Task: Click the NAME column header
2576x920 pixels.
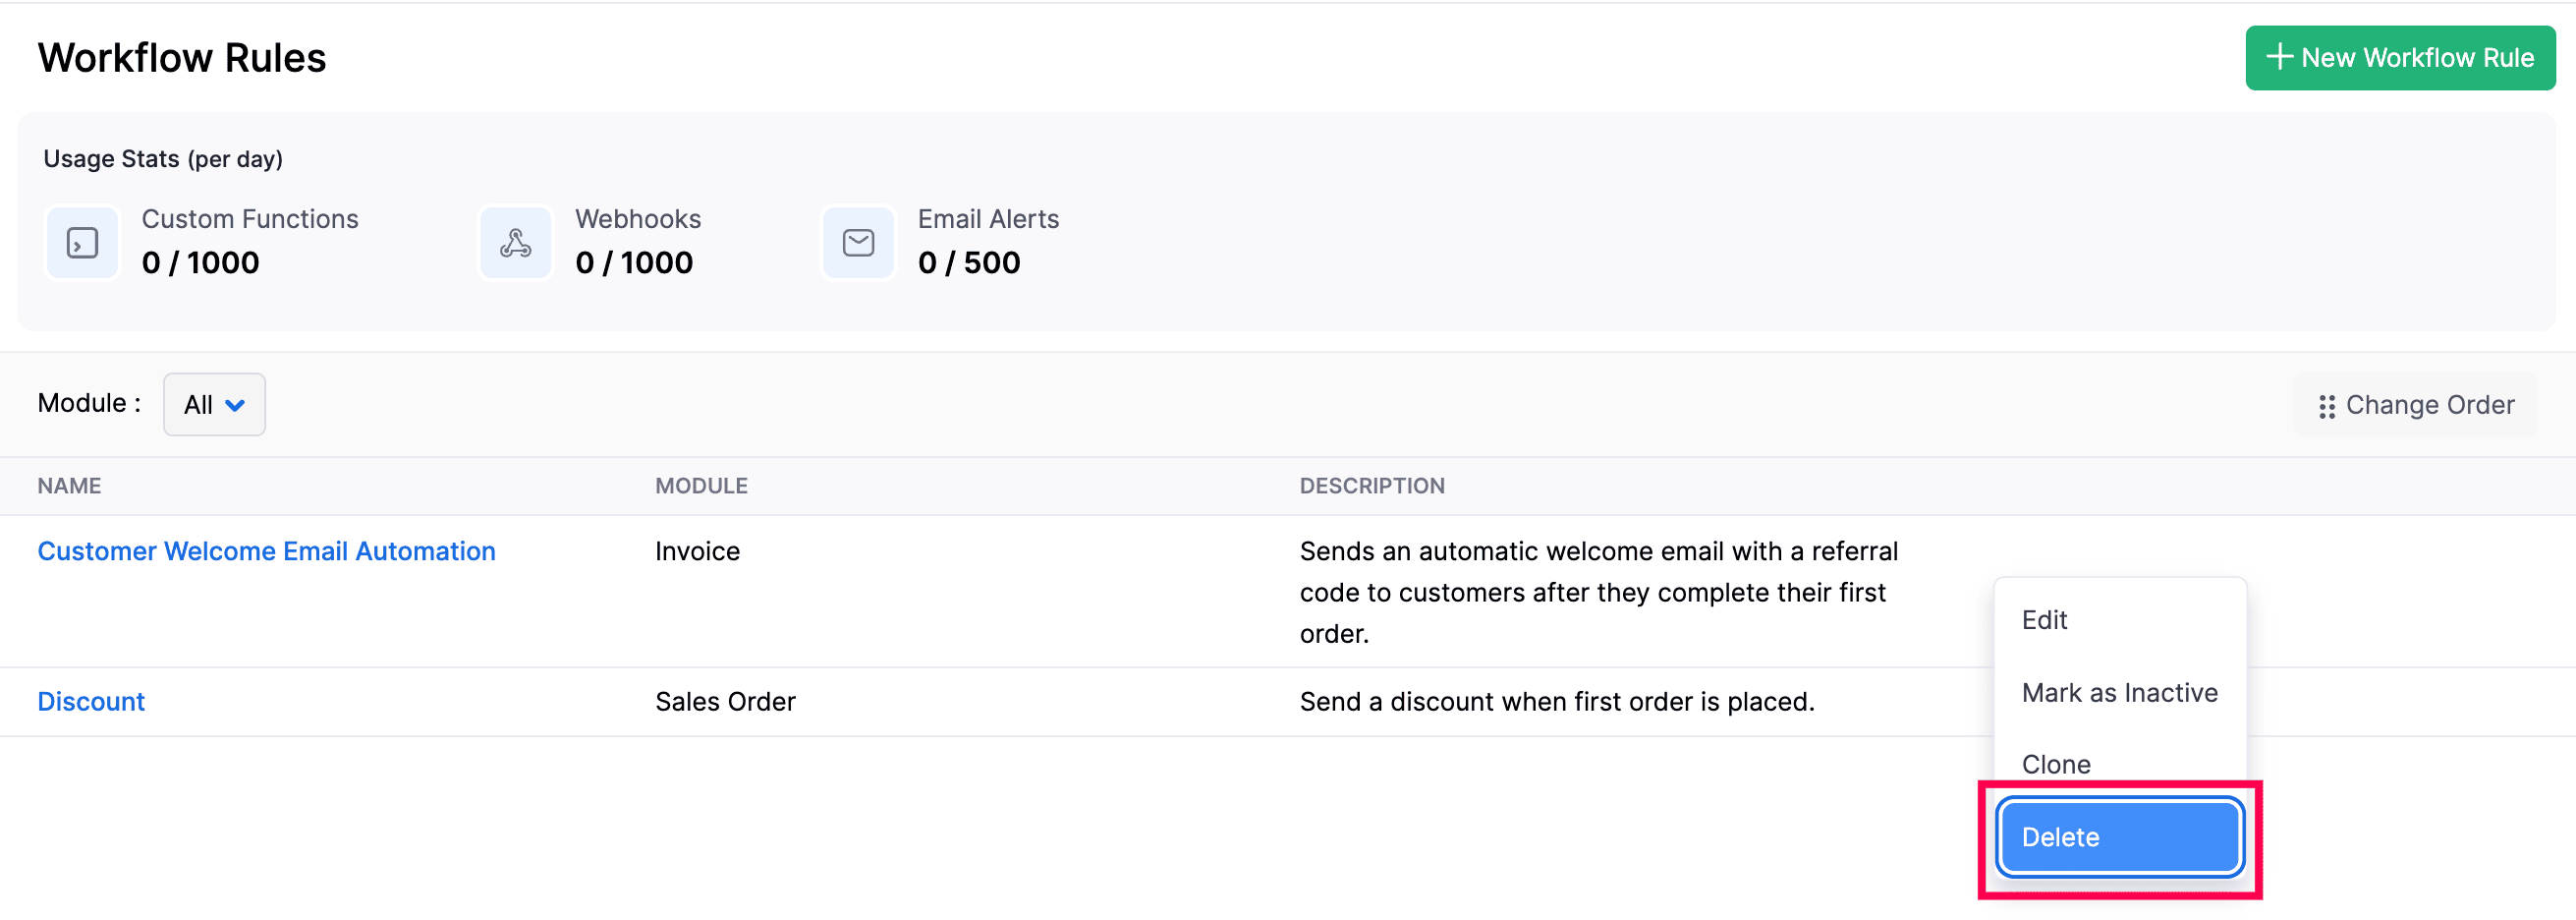Action: coord(69,486)
